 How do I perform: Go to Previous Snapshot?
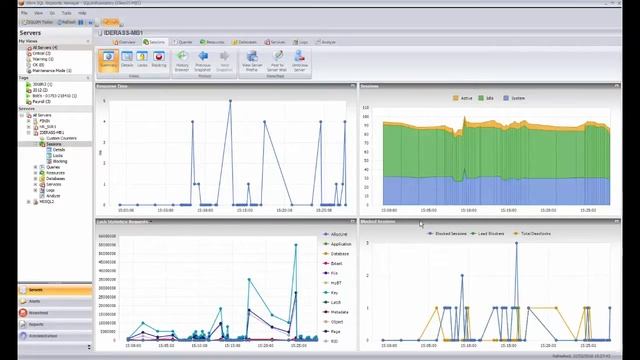[203, 61]
